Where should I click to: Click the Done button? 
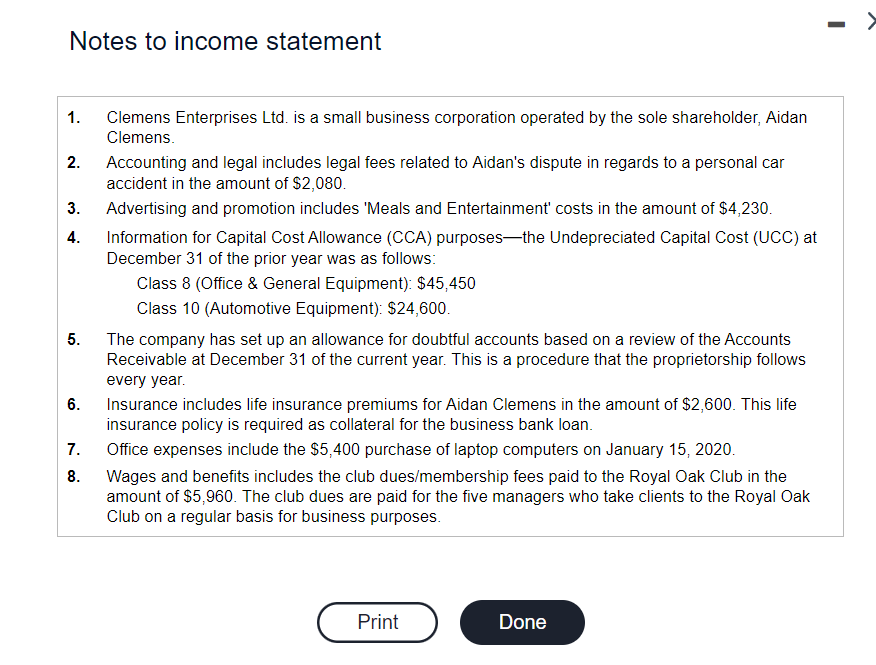(x=522, y=622)
